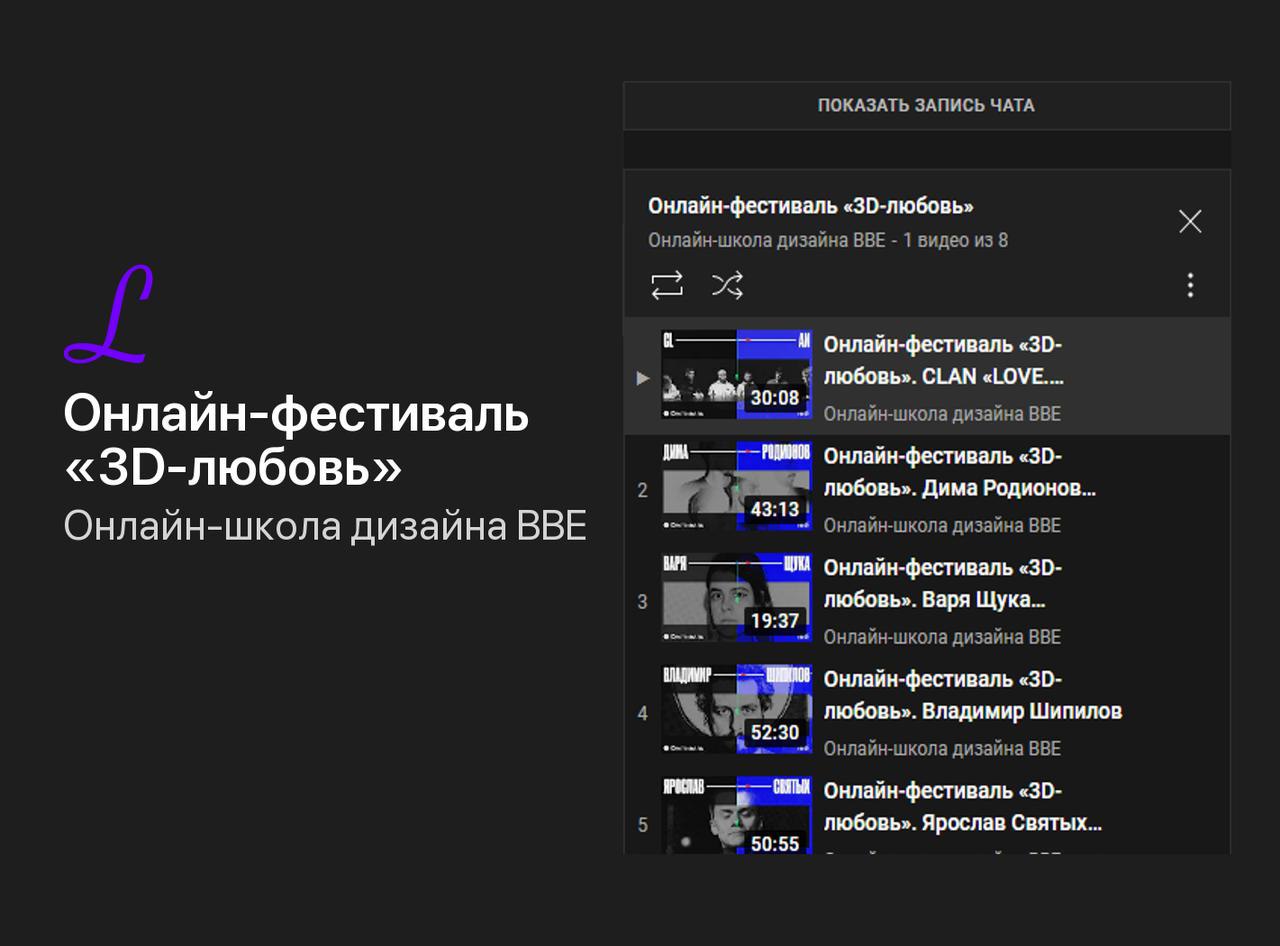1280x946 pixels.
Task: Click purple script L logo
Action: pos(108,315)
